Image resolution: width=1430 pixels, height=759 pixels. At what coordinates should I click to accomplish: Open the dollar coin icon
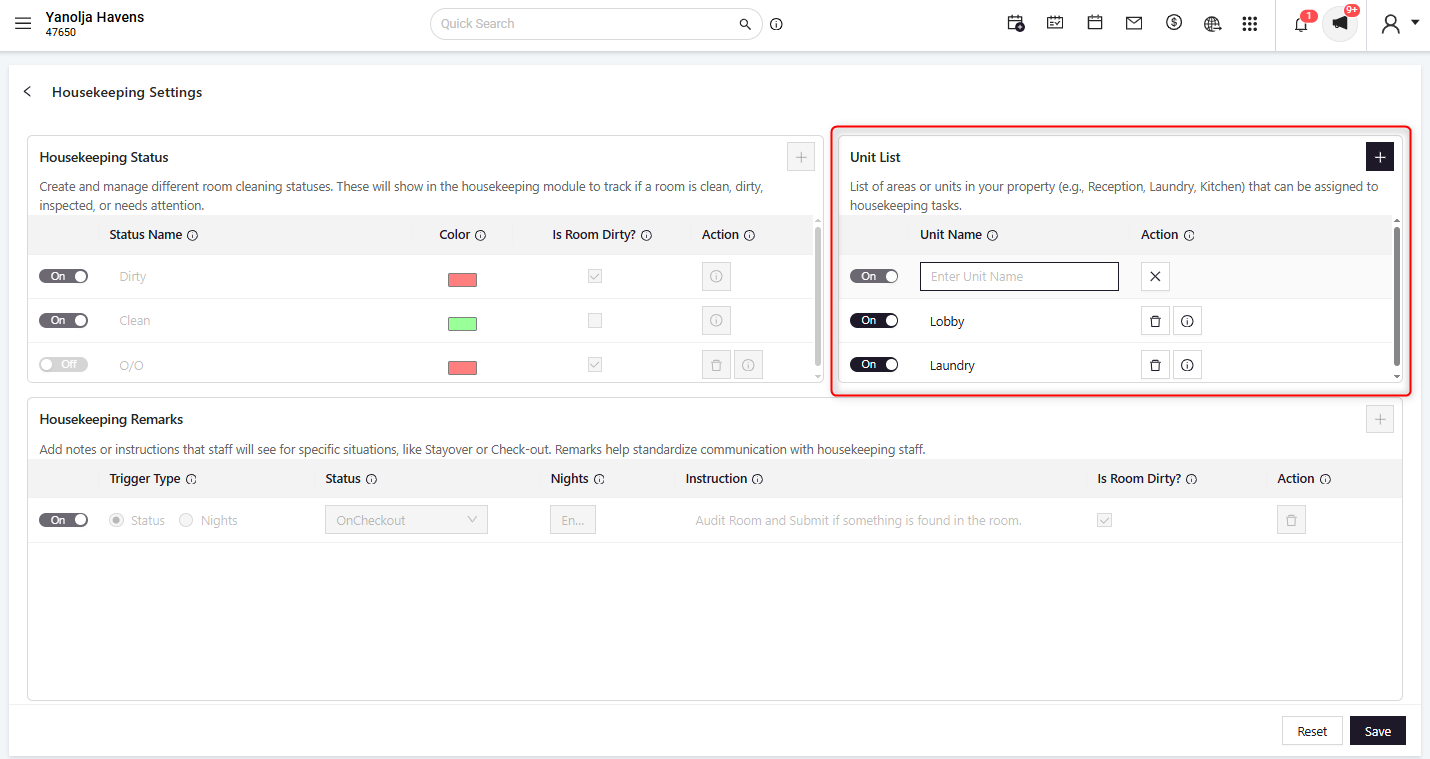point(1174,23)
